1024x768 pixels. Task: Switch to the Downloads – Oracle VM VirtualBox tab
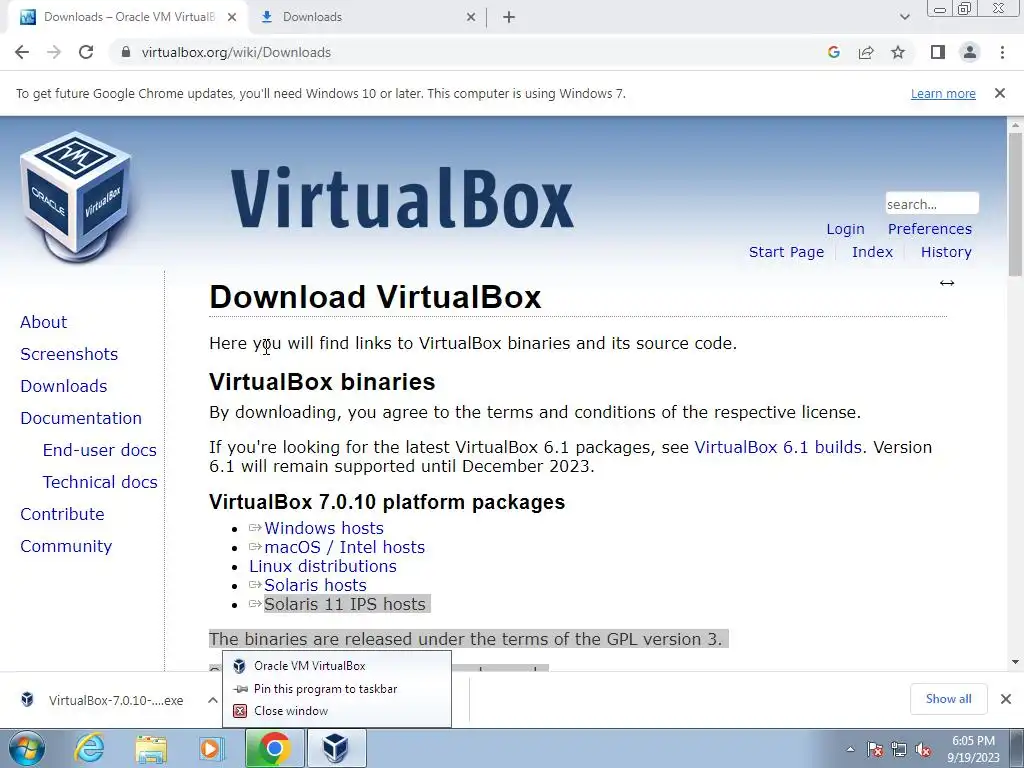[x=128, y=17]
